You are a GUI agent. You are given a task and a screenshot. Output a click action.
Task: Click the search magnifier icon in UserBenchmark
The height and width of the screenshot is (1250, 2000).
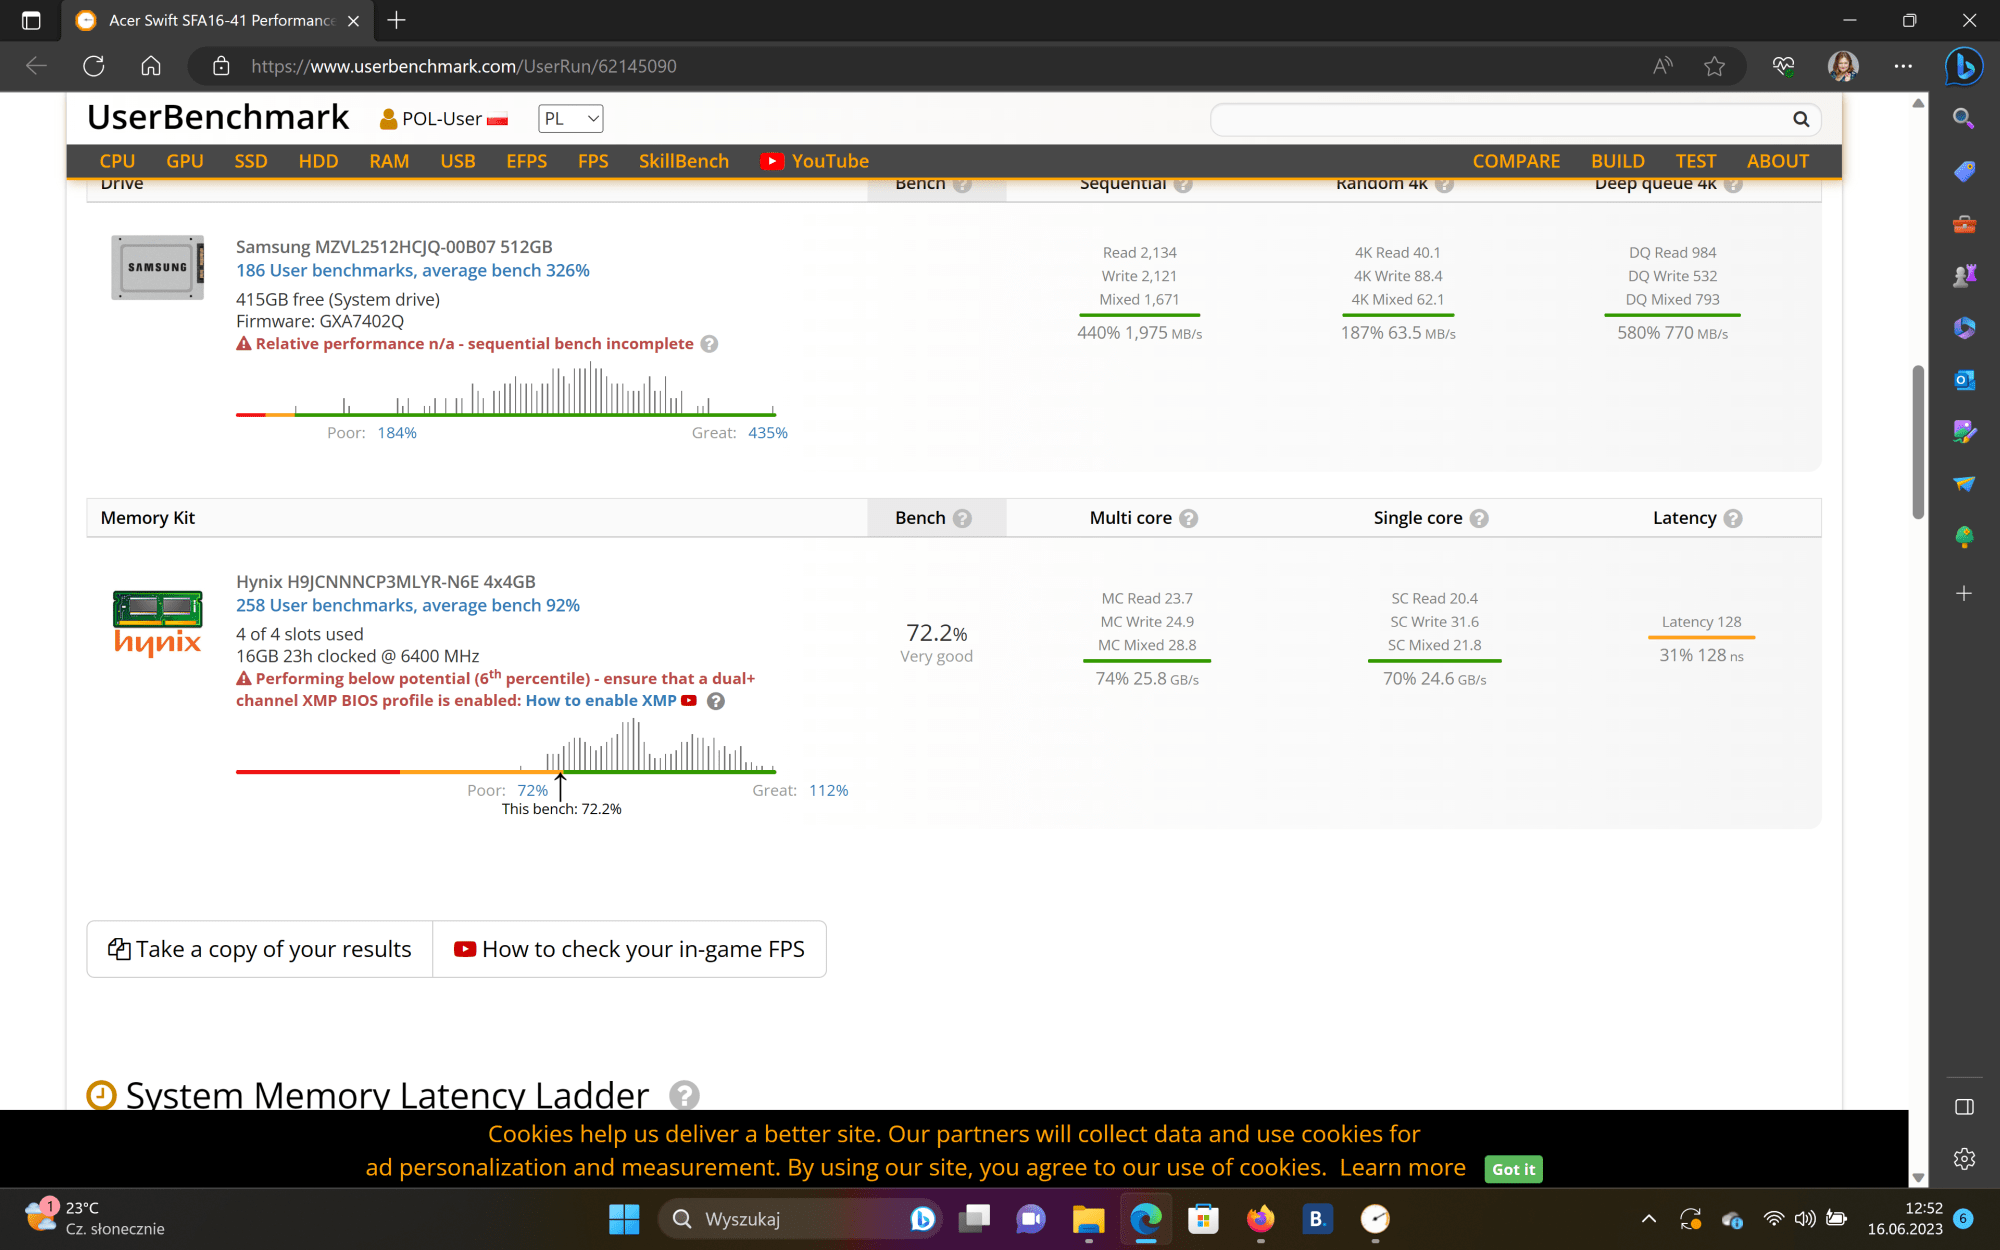1801,119
